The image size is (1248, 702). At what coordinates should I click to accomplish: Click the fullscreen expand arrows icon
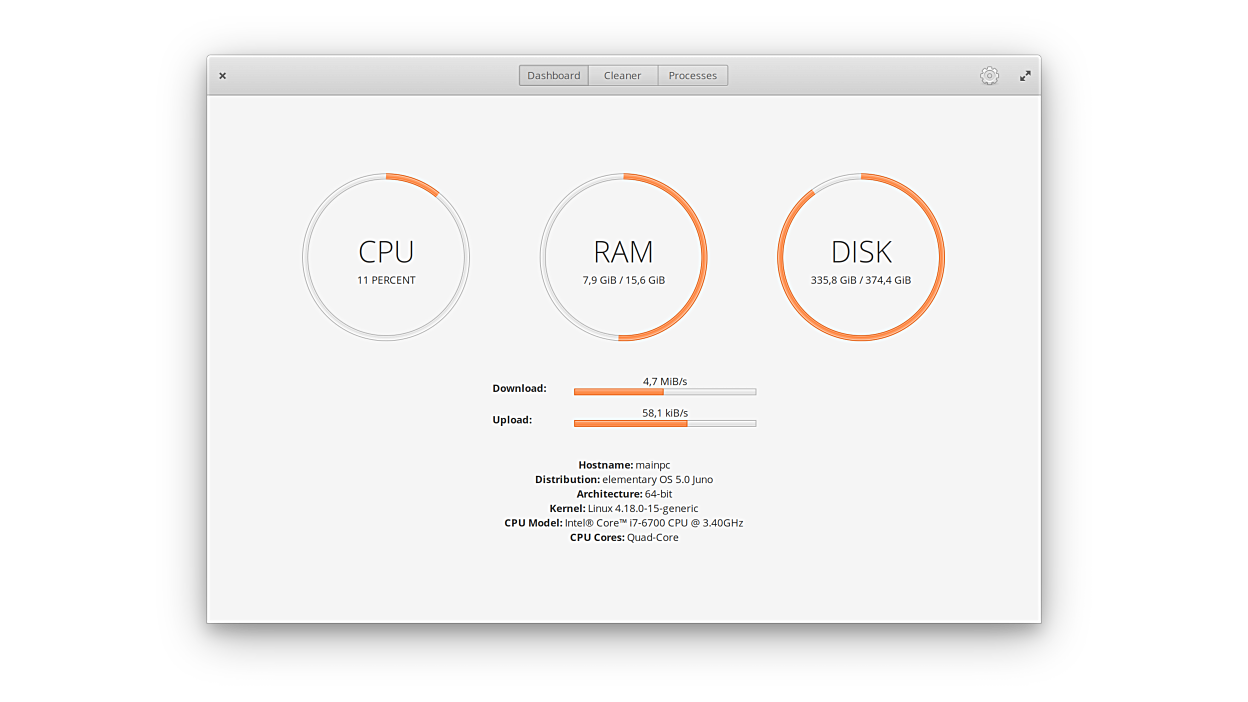click(1025, 76)
